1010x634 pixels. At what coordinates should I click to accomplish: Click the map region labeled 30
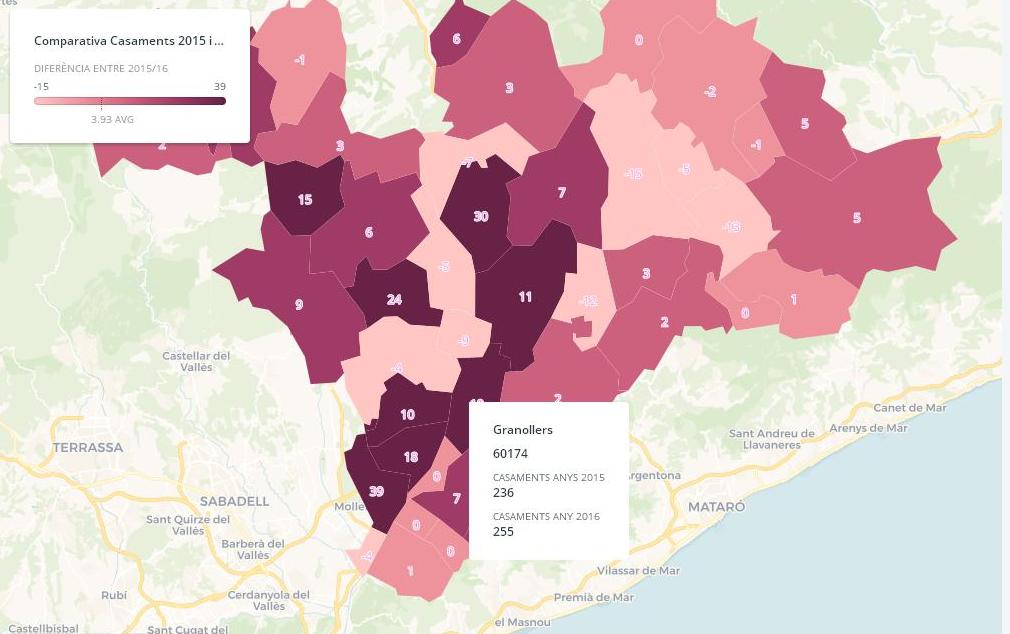(x=481, y=217)
